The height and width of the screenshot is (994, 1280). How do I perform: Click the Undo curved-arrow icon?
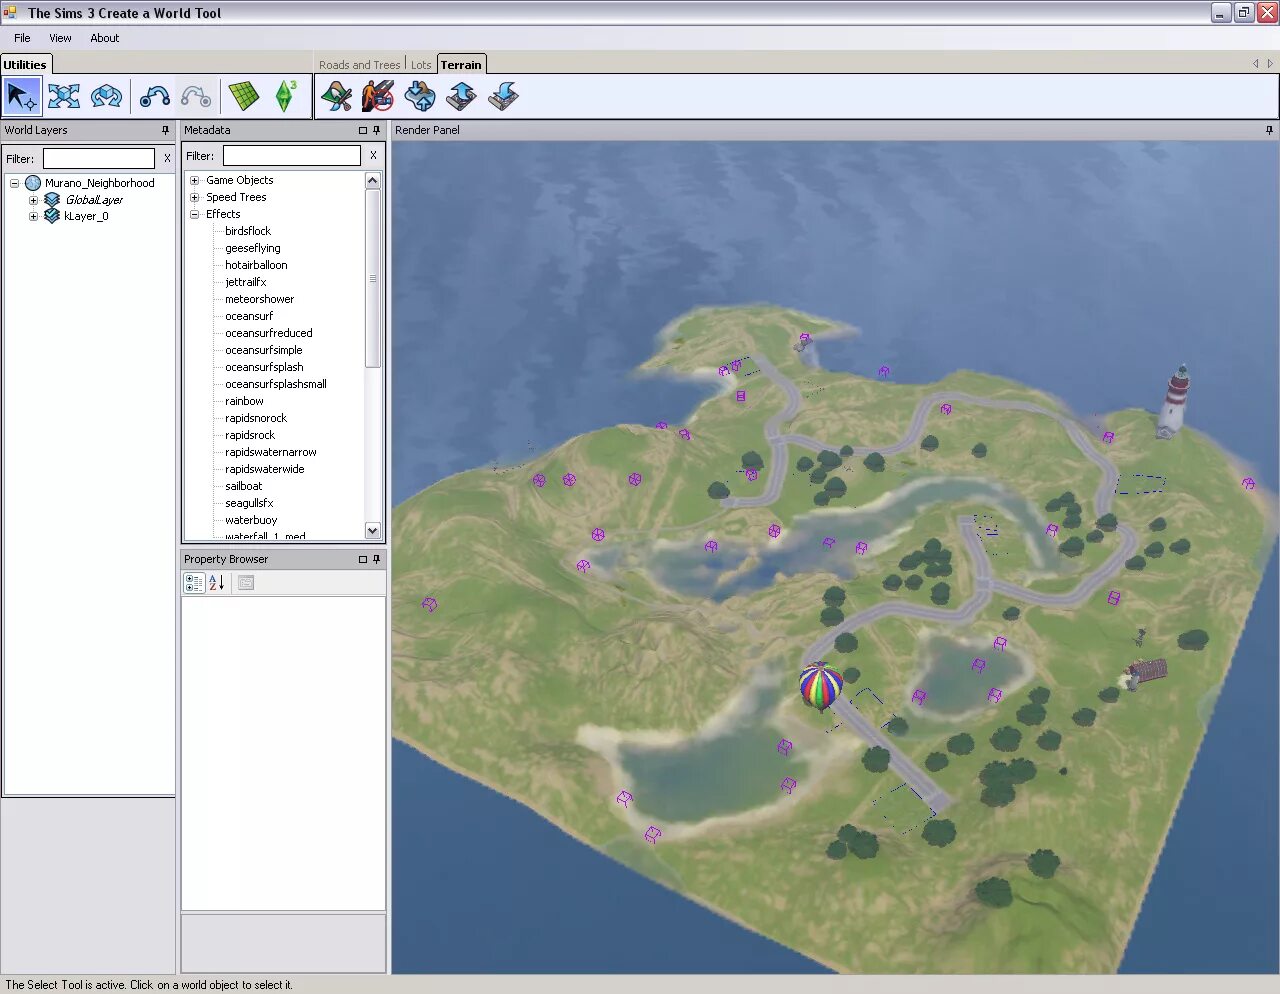click(x=154, y=96)
